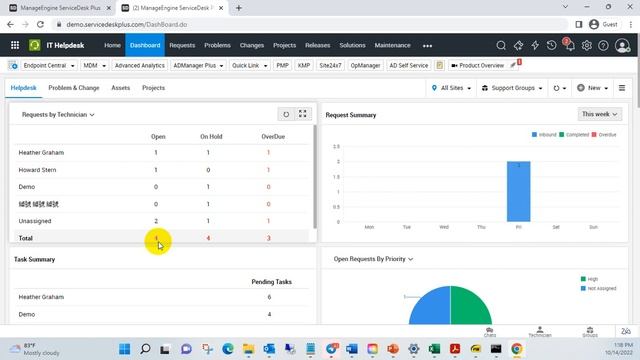Open the admin settings gear icon
Screen dimensions: 640x360
coord(587,45)
